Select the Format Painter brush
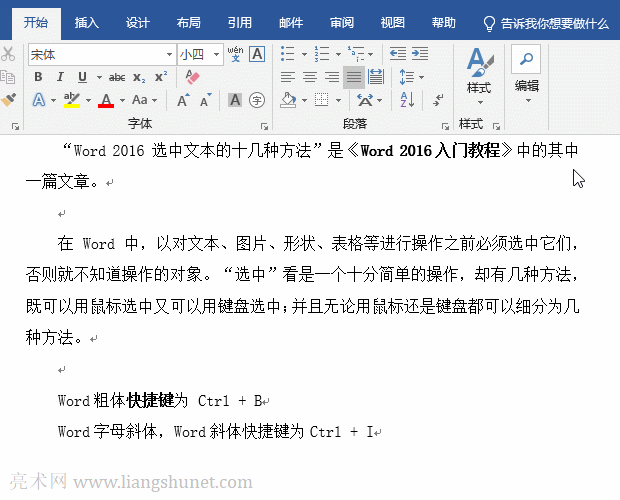The width and height of the screenshot is (620, 500). point(8,100)
